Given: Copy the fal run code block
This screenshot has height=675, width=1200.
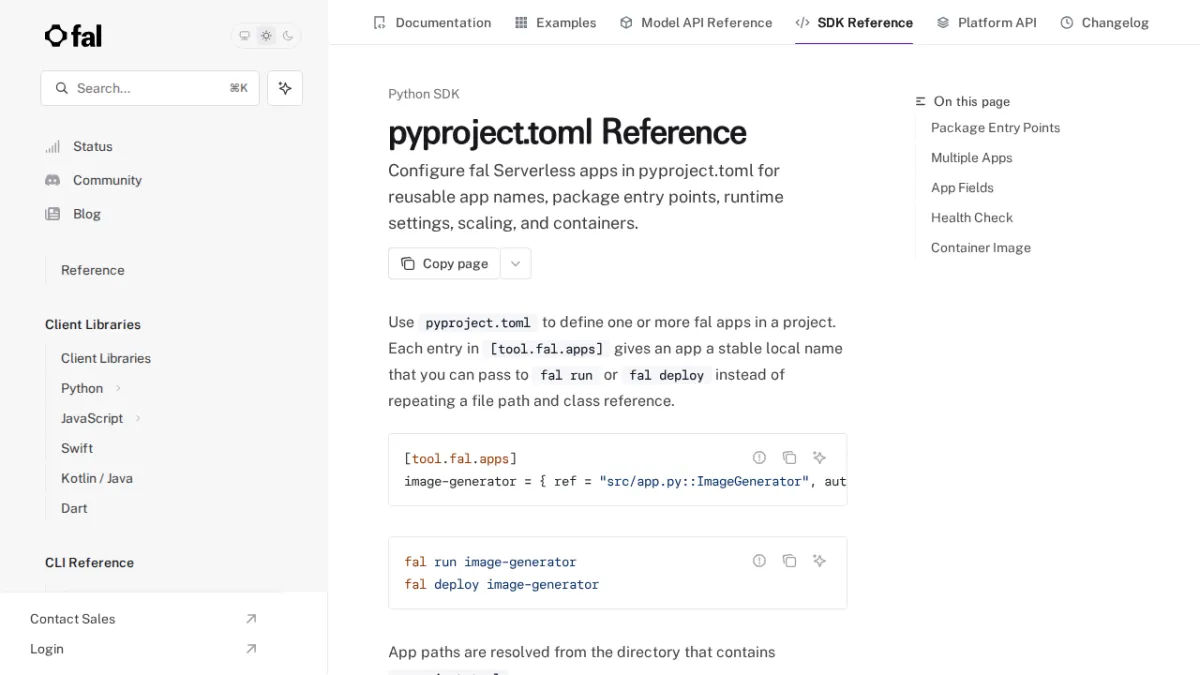Looking at the screenshot, I should (789, 561).
